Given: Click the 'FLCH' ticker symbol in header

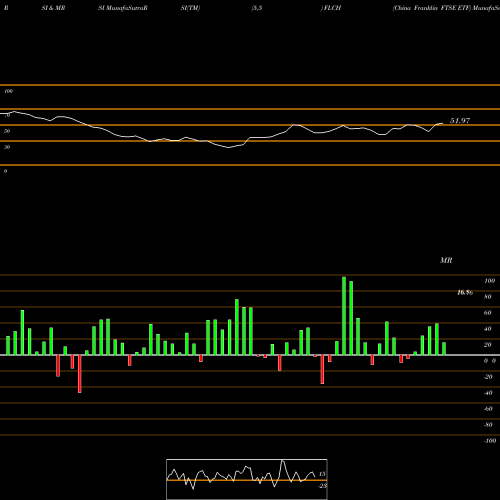Looking at the screenshot, I should click(x=332, y=8).
